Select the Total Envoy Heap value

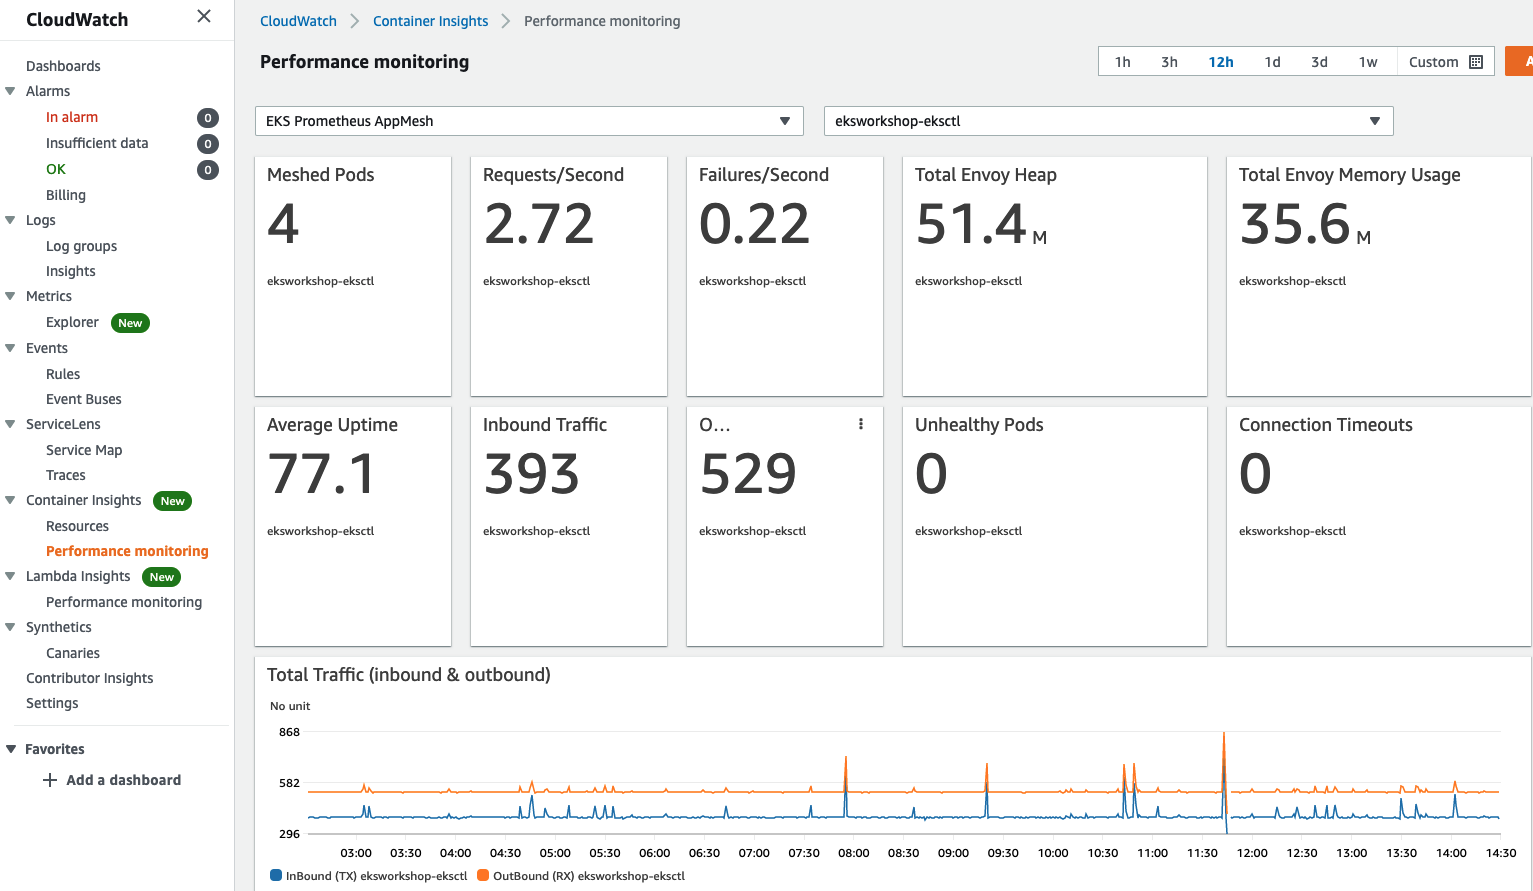(981, 224)
